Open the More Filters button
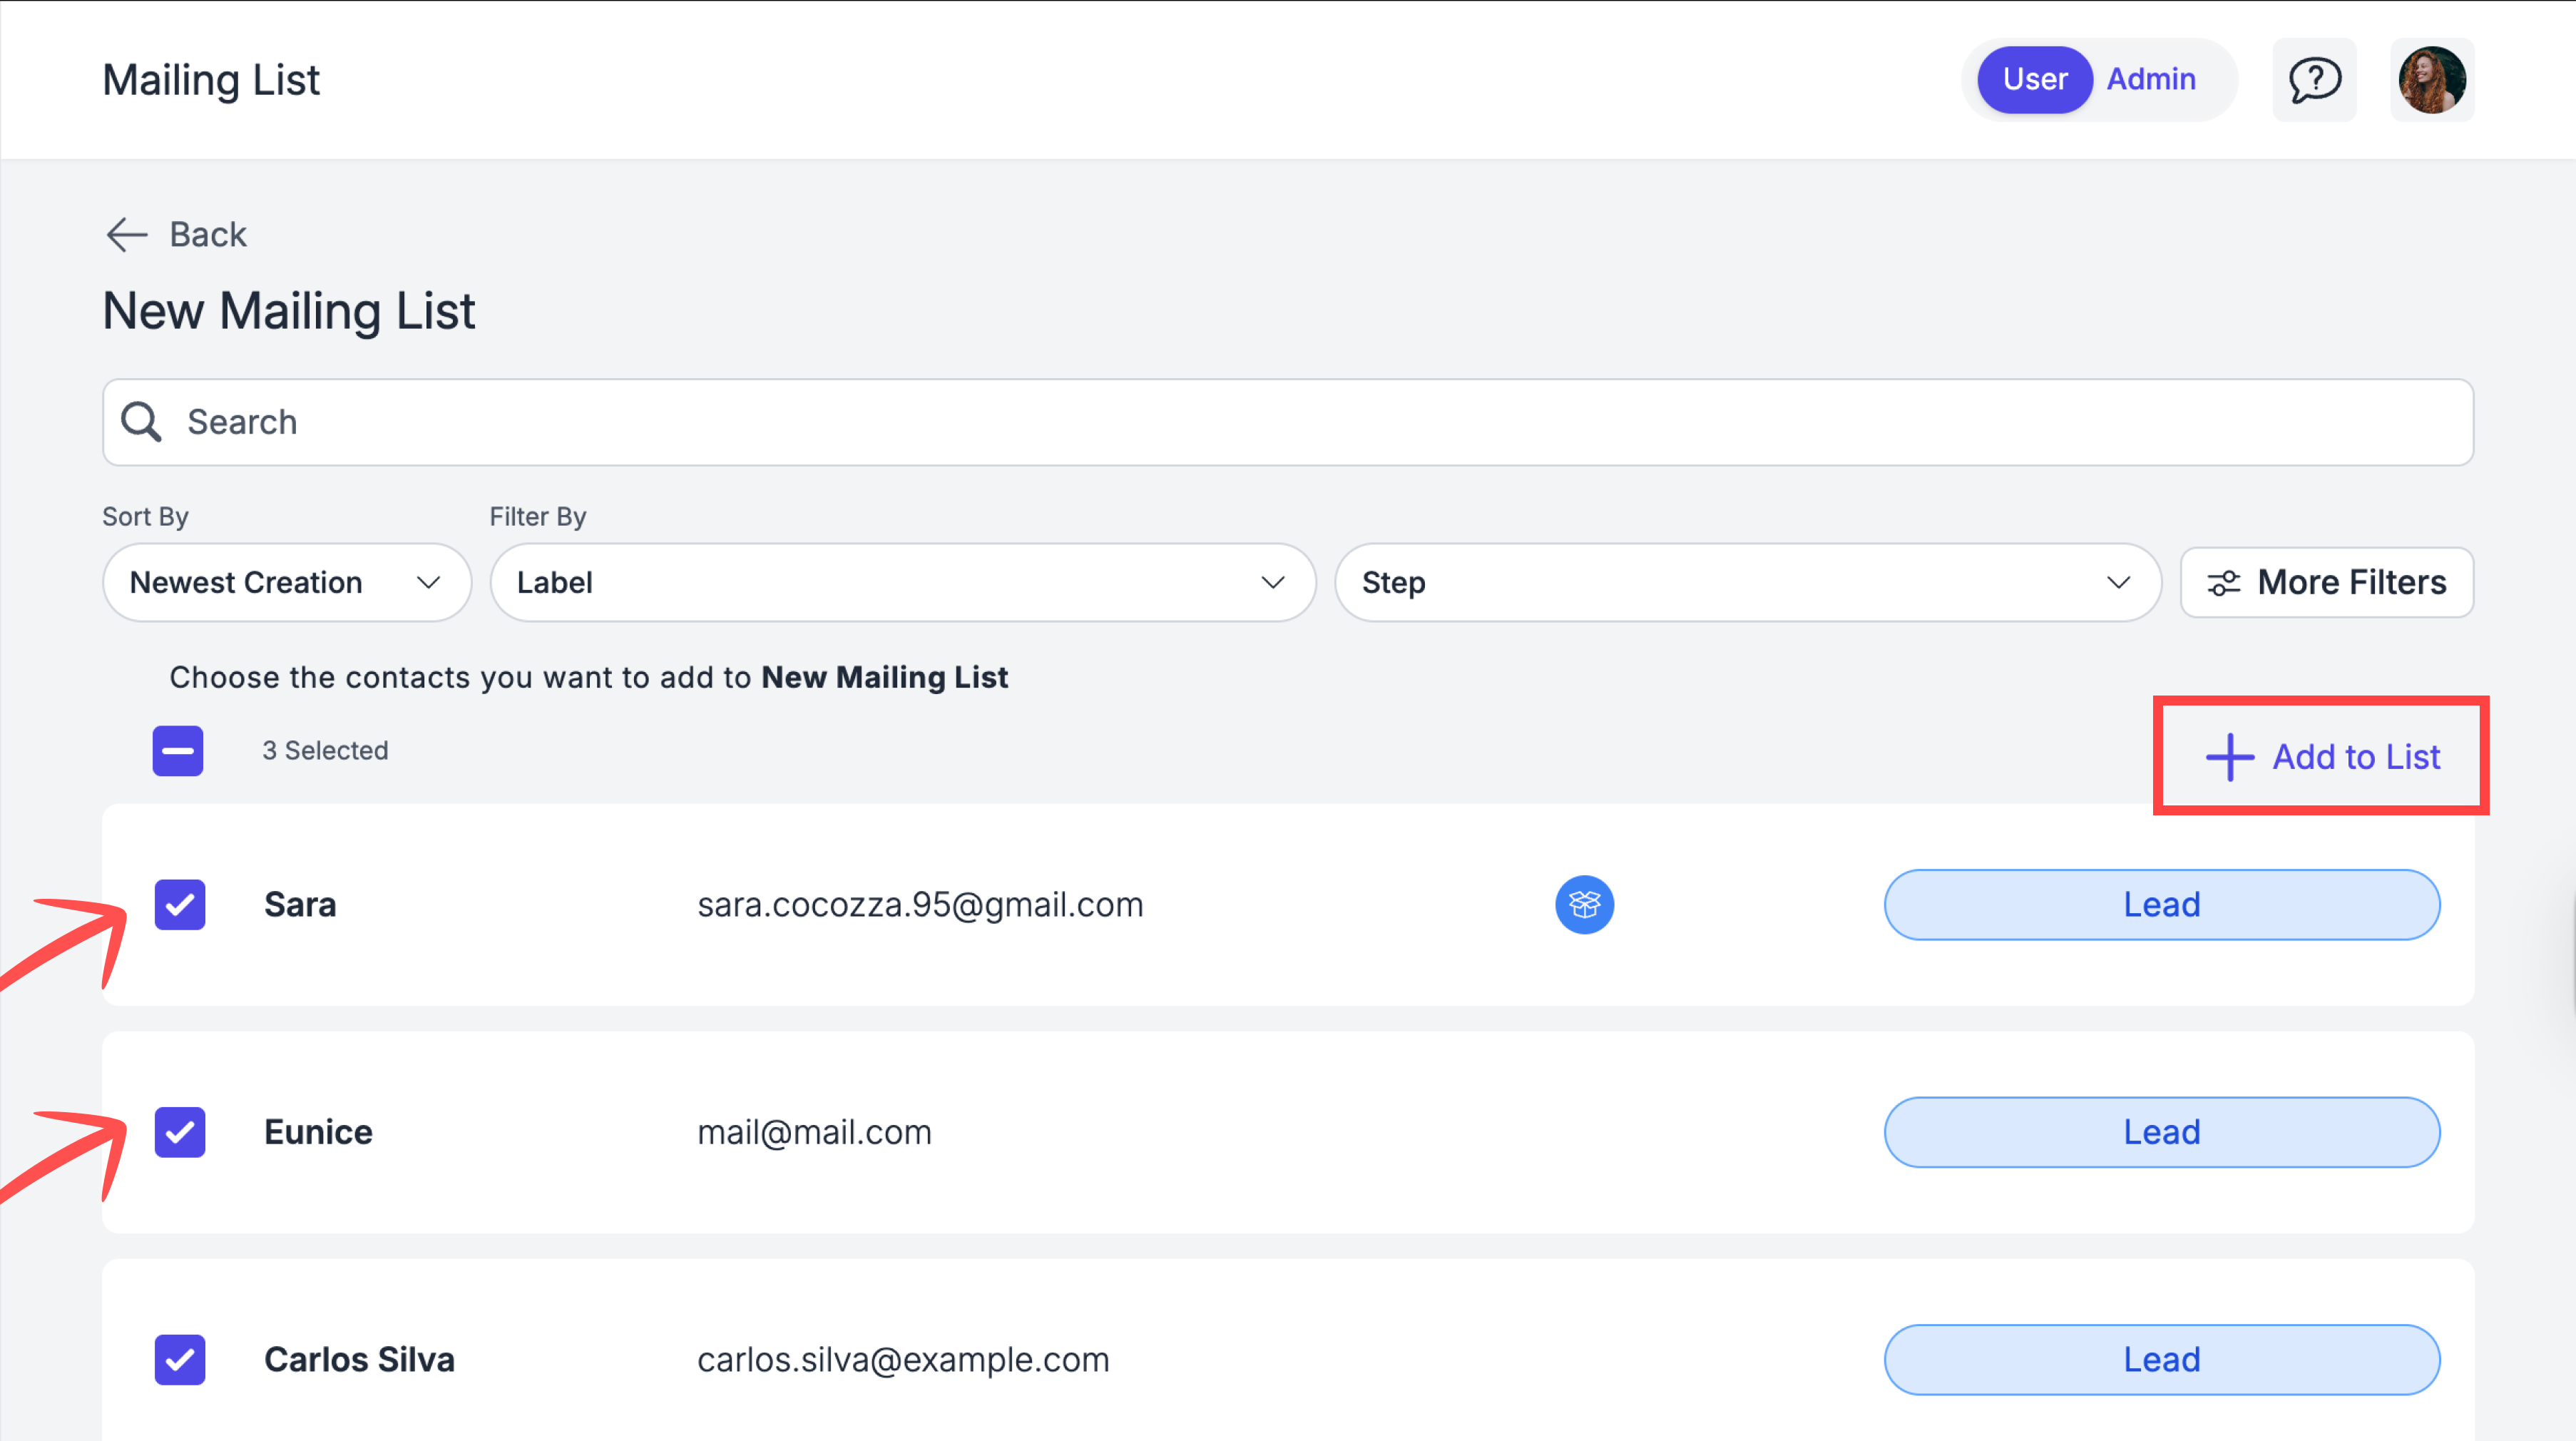 pos(2327,583)
